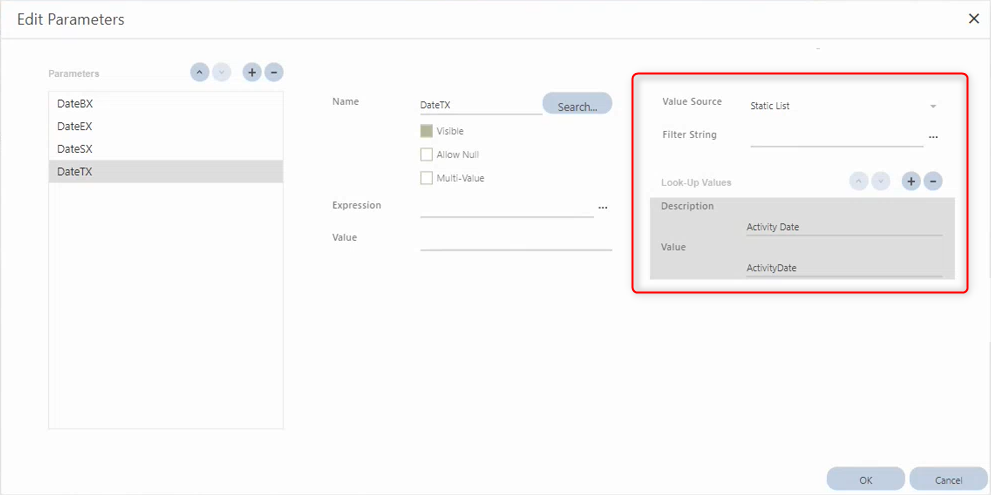Confirm changes with OK button
Viewport: 991px width, 495px height.
coord(865,480)
